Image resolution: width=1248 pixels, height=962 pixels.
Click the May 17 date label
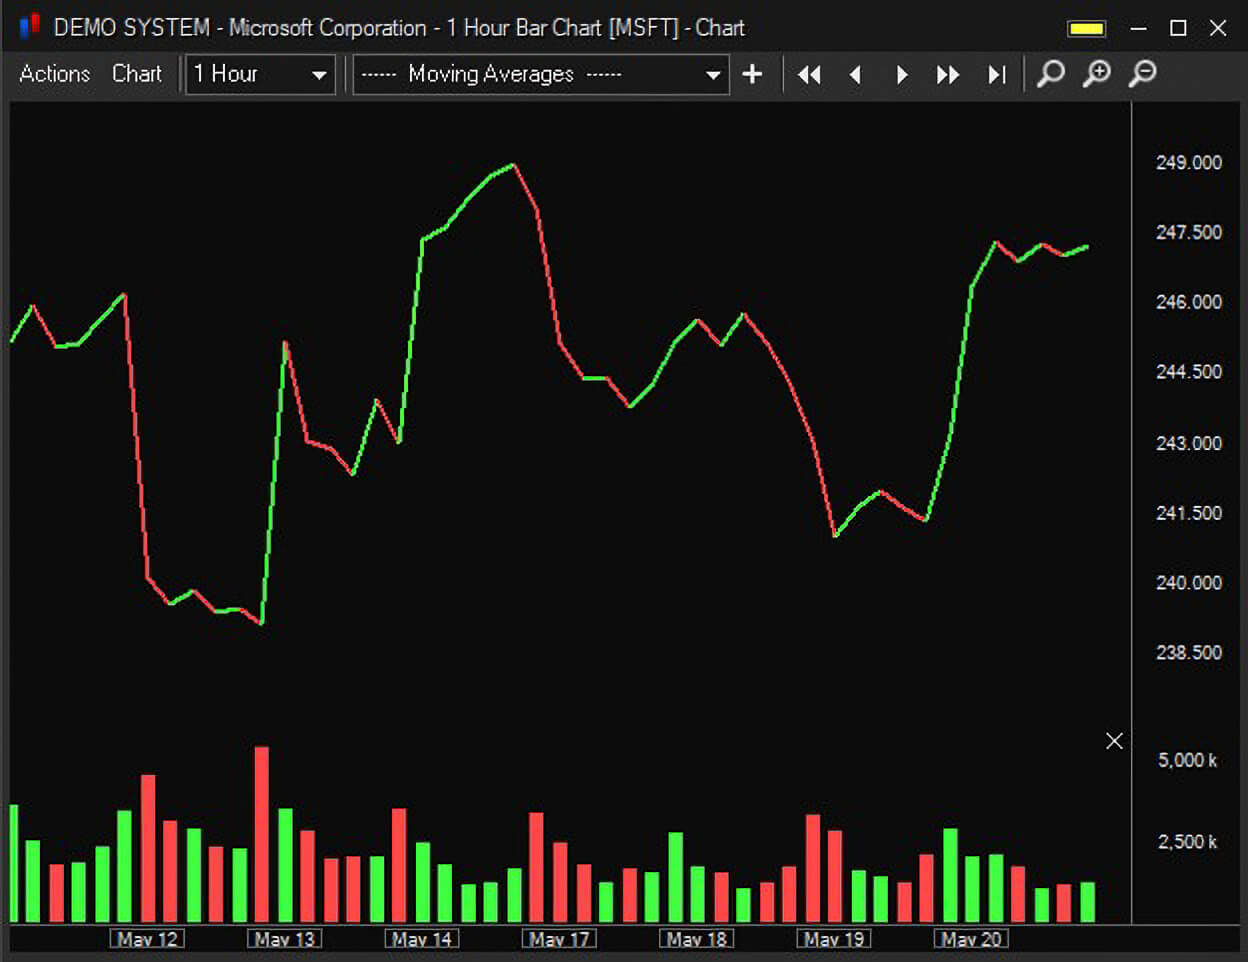(x=559, y=939)
